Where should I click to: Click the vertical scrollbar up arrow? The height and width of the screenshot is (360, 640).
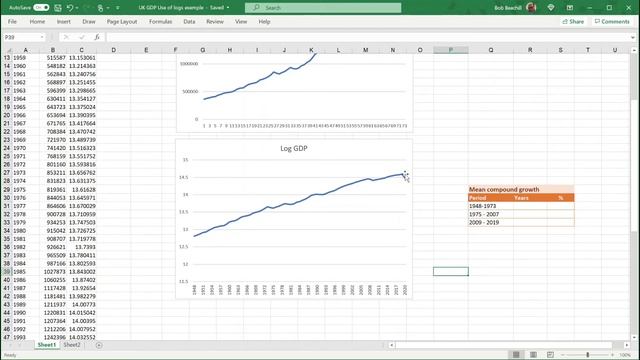pos(634,50)
